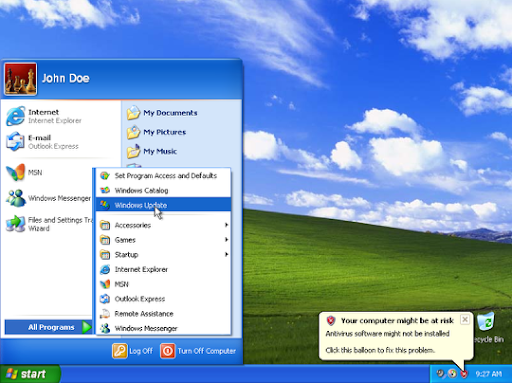Open My Documents folder
The image size is (512, 383).
(162, 113)
